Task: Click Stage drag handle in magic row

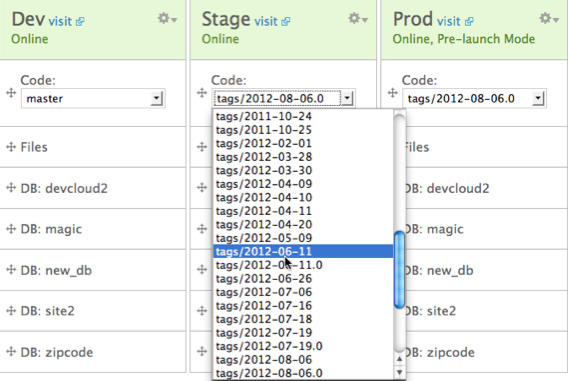Action: pos(202,229)
